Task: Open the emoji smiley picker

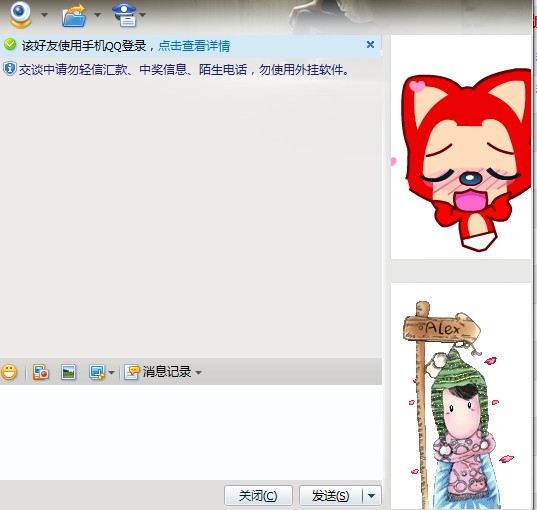Action: 9,372
